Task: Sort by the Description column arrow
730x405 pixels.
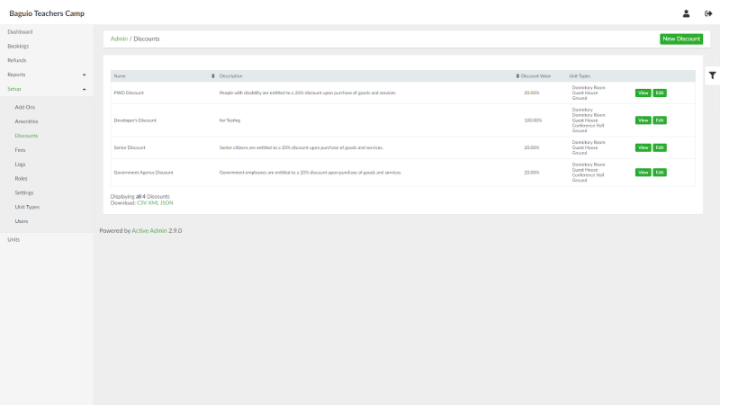Action: [213, 76]
